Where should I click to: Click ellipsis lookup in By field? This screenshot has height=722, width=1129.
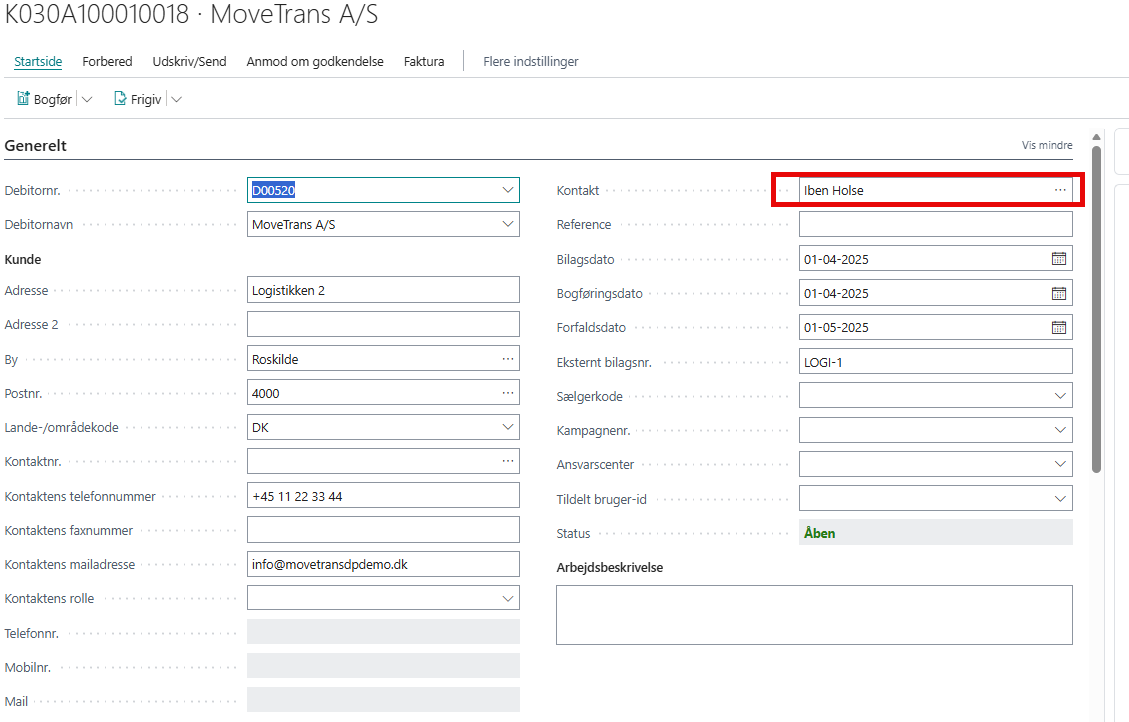[x=508, y=359]
